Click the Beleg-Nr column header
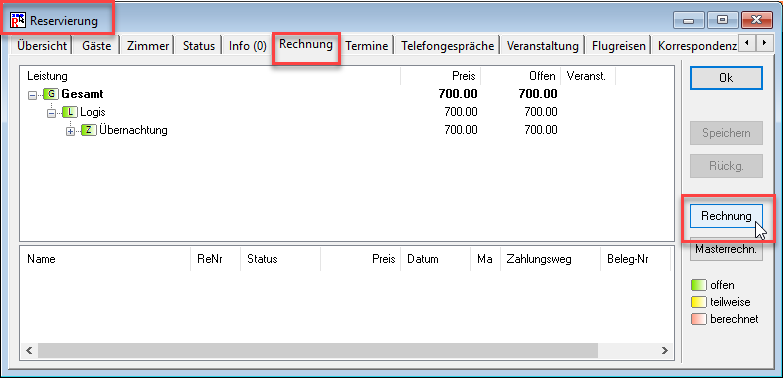This screenshot has width=783, height=378. pyautogui.click(x=635, y=259)
